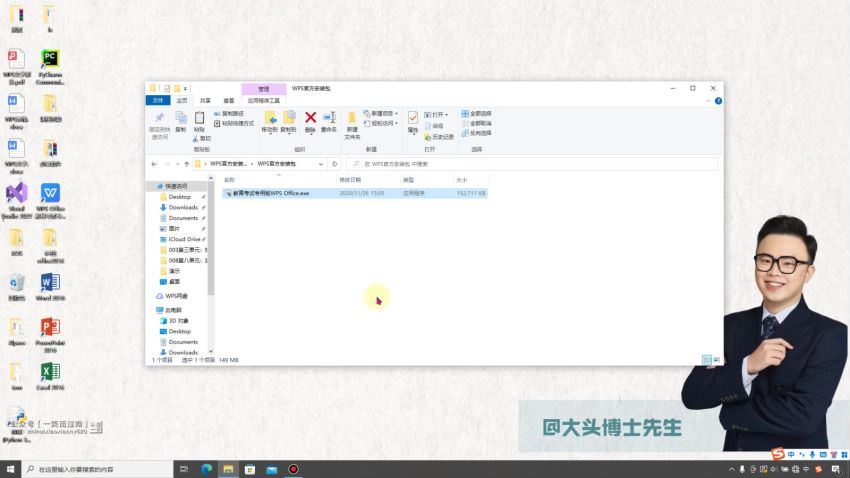The height and width of the screenshot is (478, 850).
Task: Open Documents under Quick access
Action: pos(183,218)
